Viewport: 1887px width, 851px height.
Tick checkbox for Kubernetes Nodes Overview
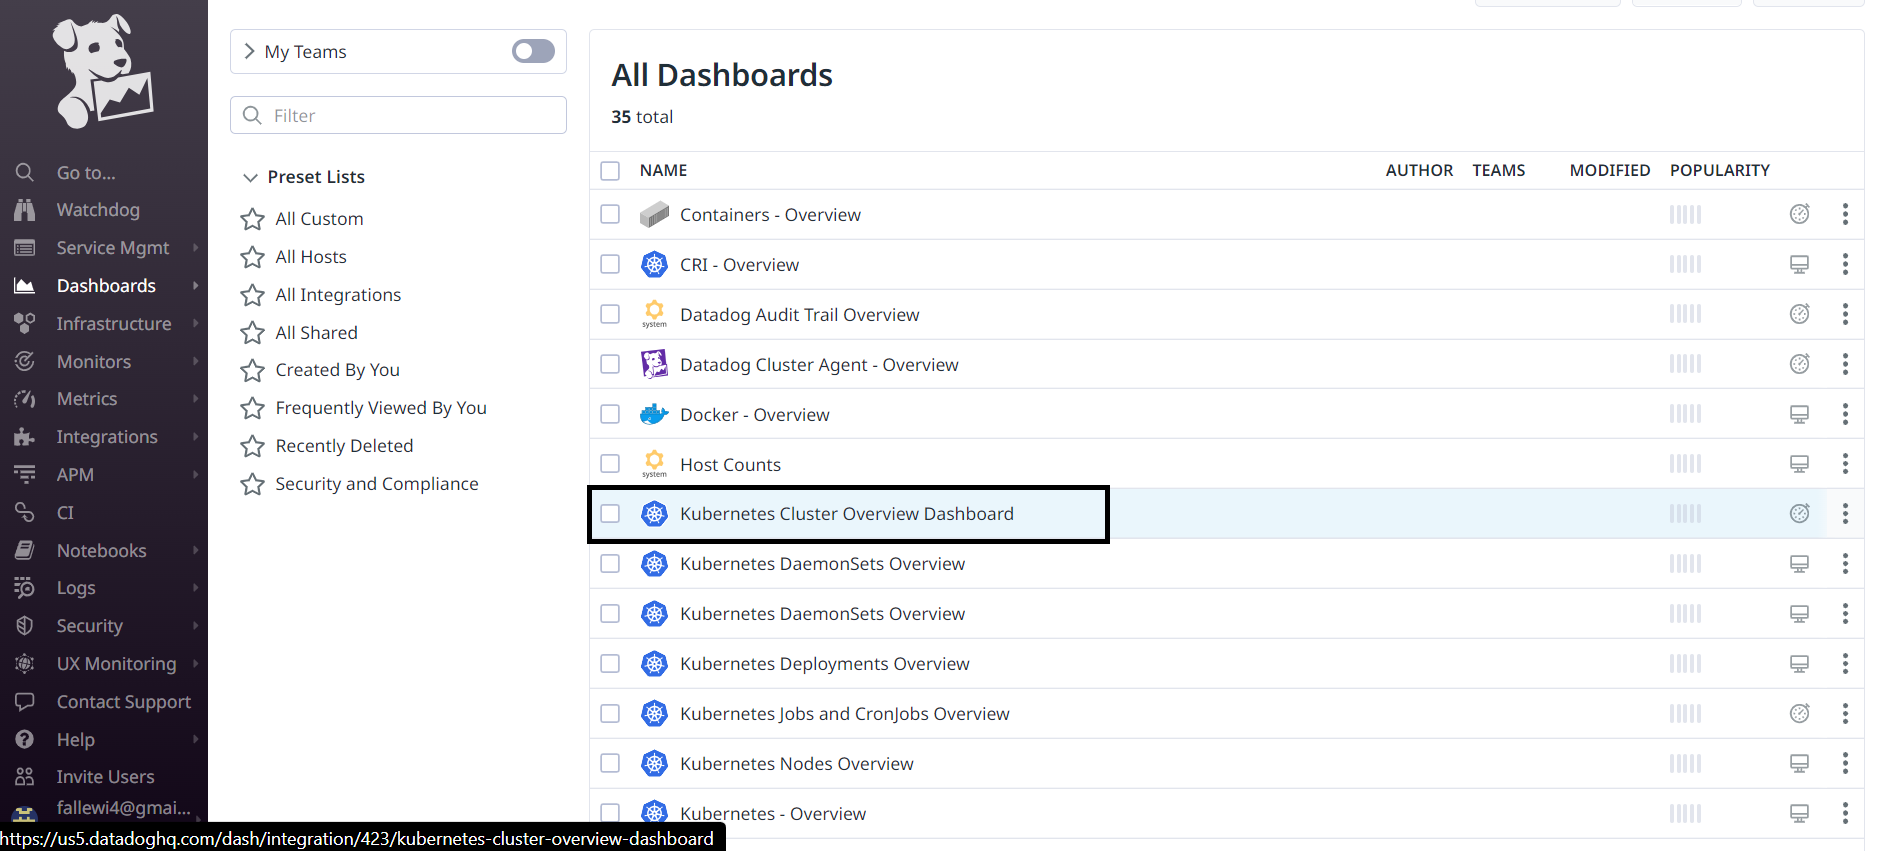[x=610, y=763]
